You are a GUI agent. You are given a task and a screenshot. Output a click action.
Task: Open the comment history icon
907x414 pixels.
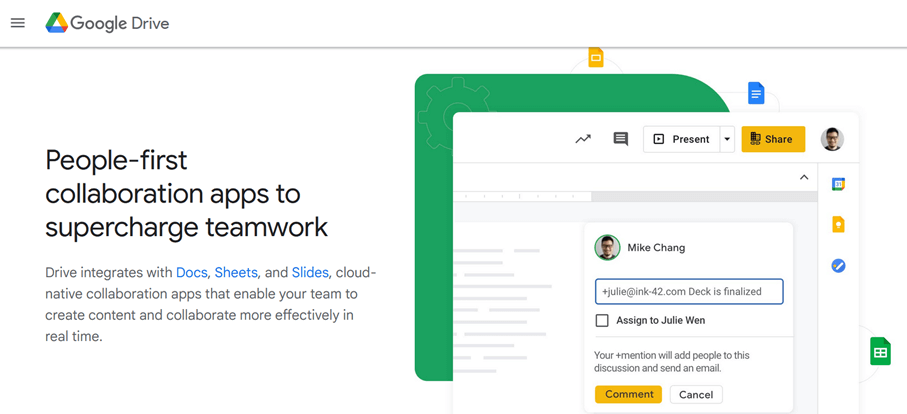coord(621,139)
